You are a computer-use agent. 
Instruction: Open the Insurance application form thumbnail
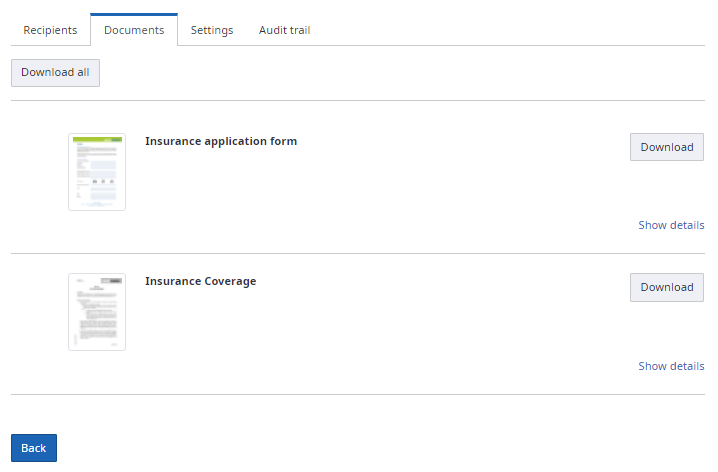tap(97, 172)
